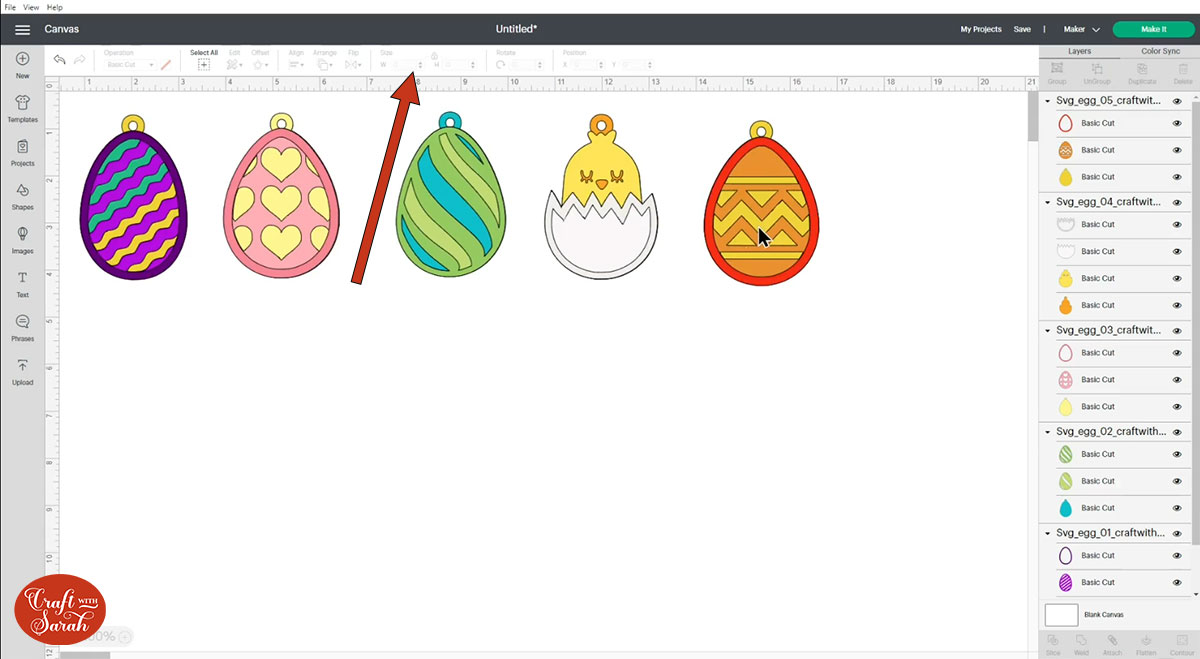Hide the top Svg_egg_05 layer

coord(1178,100)
